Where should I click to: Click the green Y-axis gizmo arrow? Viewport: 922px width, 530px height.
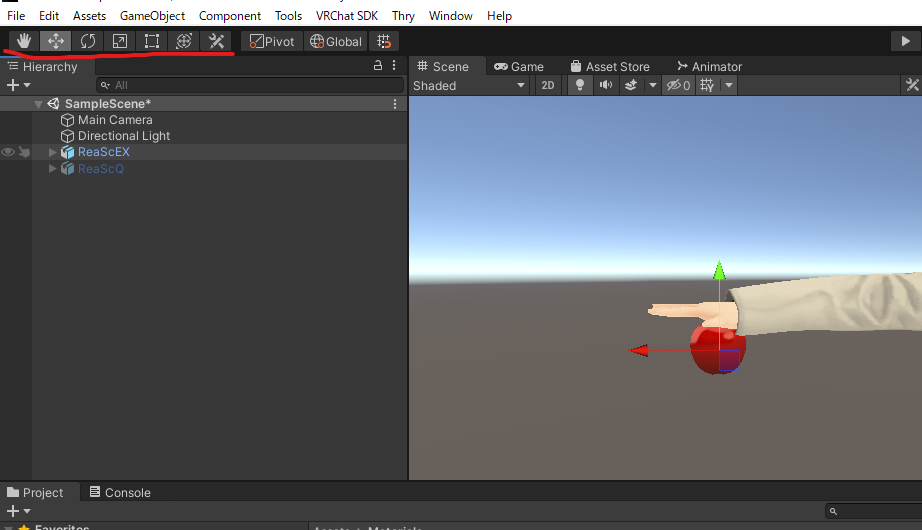[x=719, y=271]
